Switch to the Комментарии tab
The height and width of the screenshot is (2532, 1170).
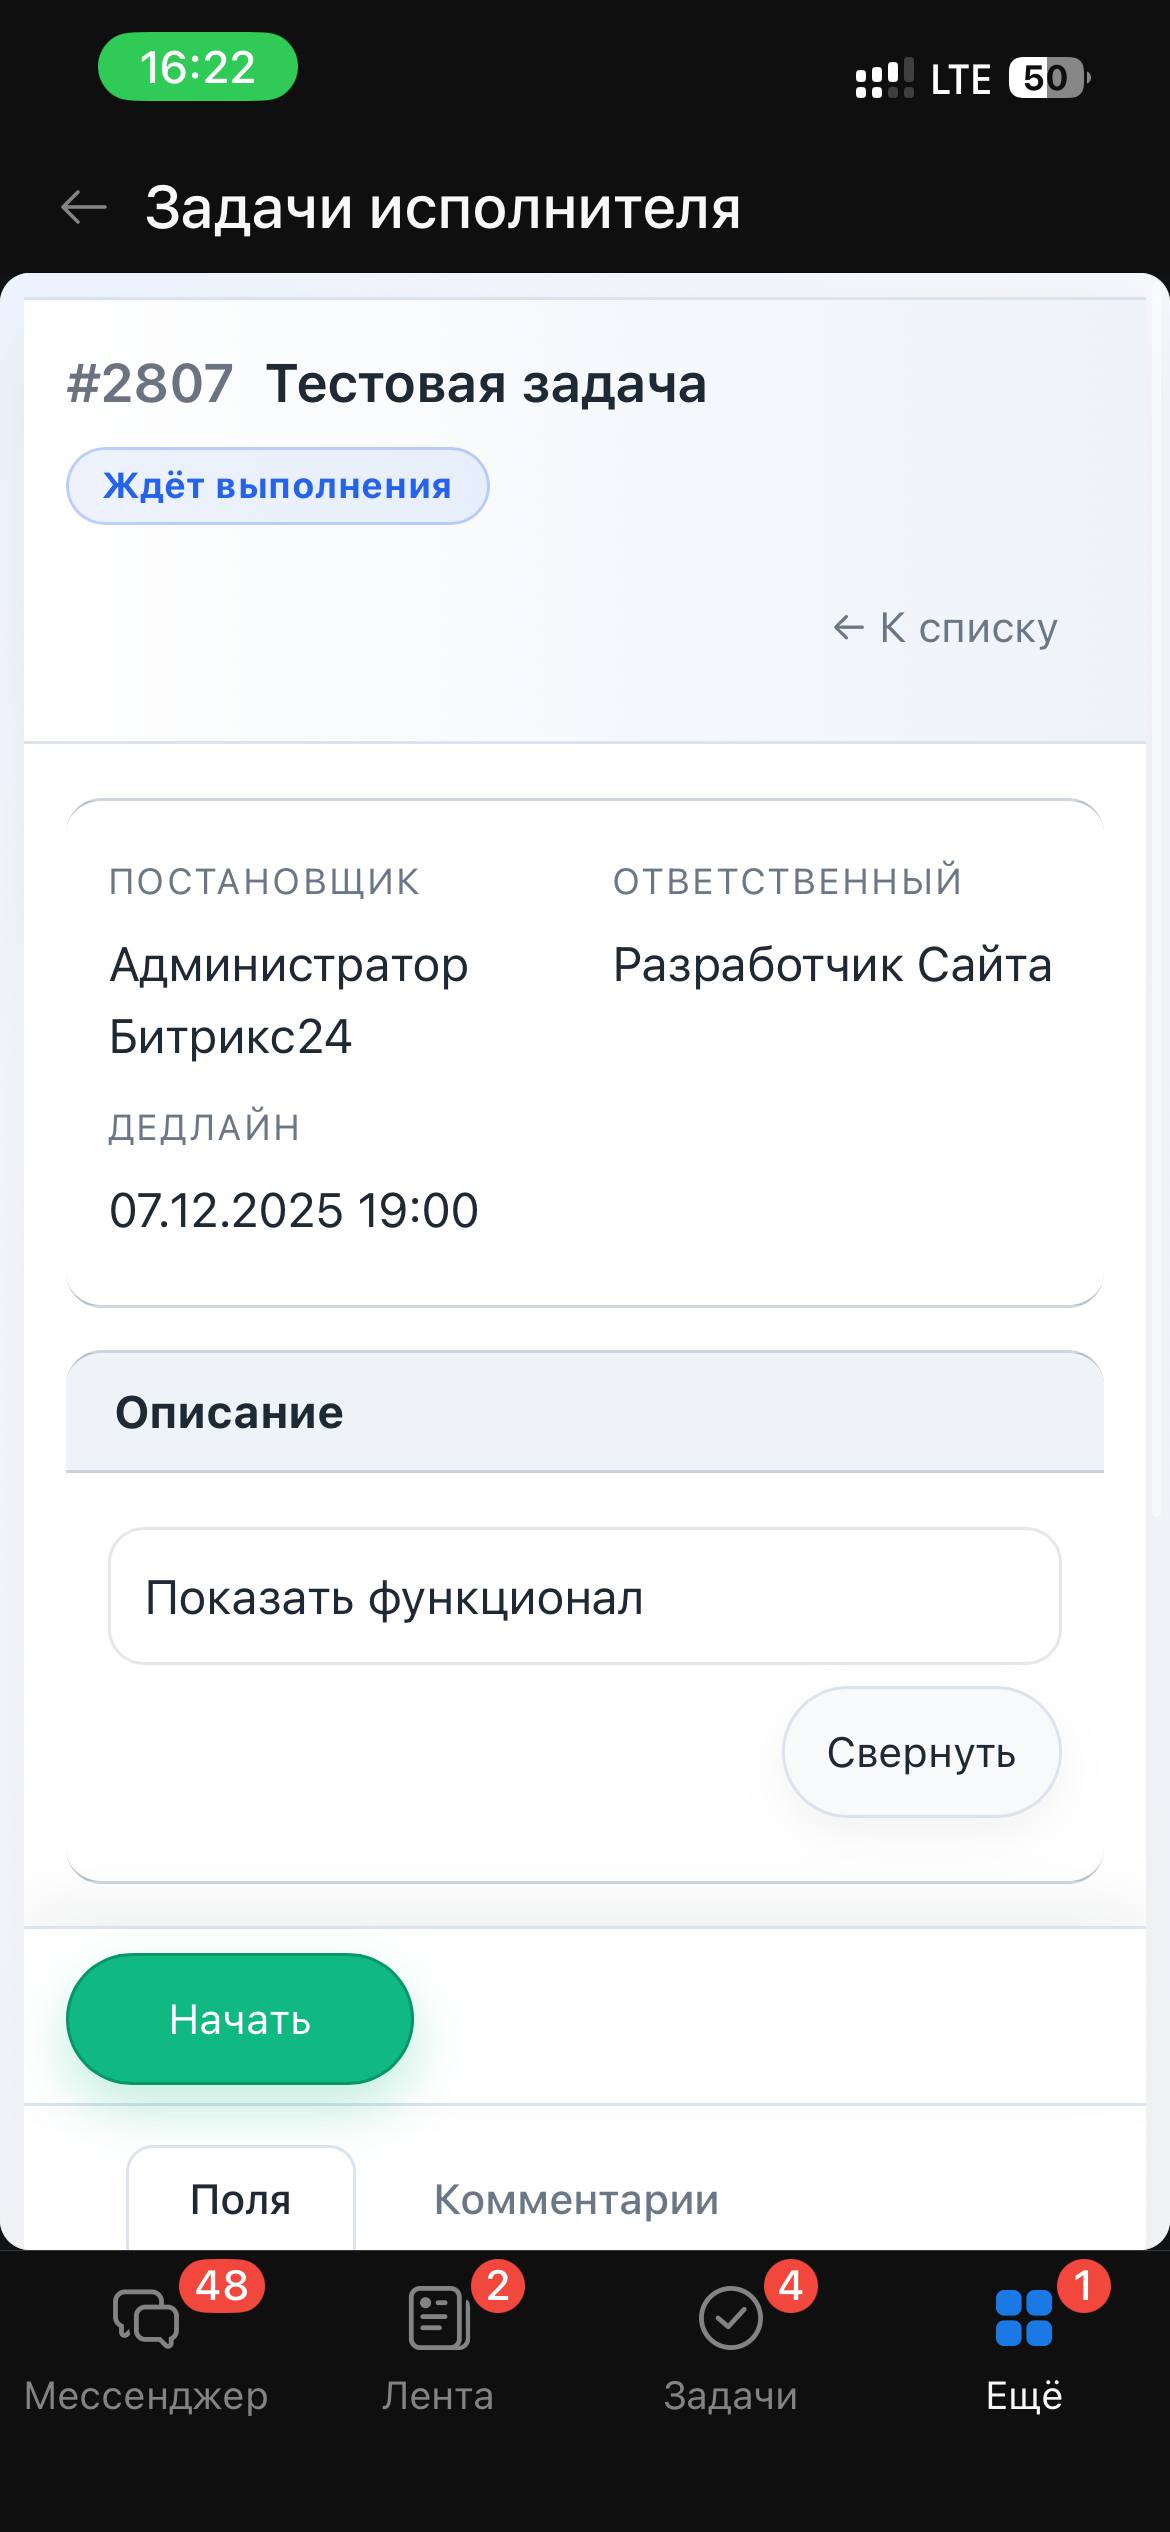pyautogui.click(x=576, y=2200)
